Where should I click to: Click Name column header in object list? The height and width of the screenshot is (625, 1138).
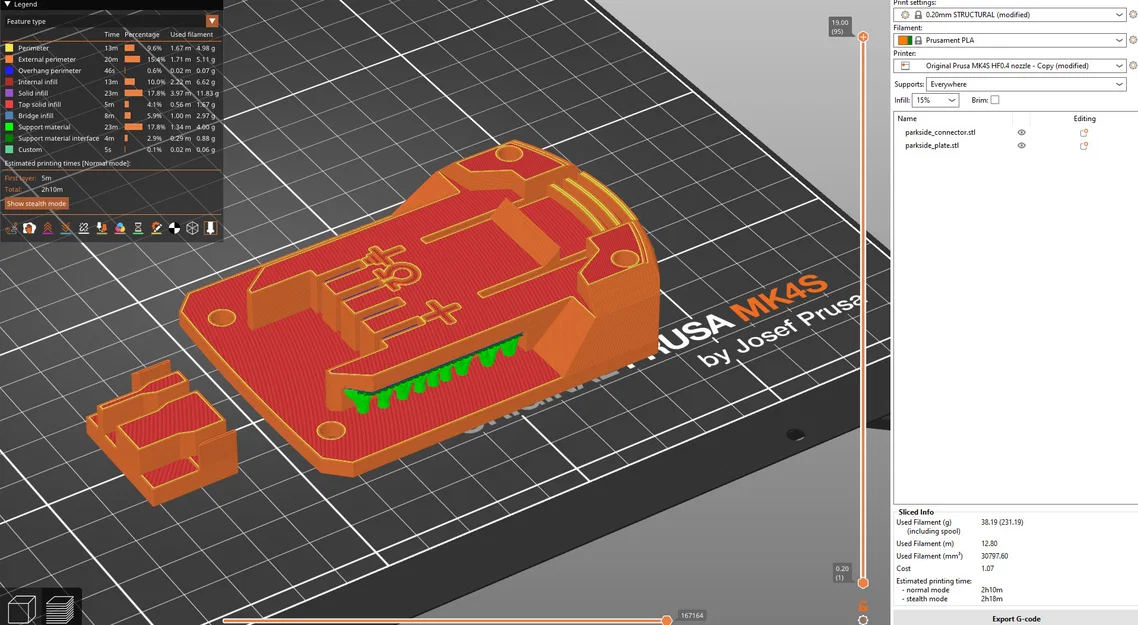906,118
